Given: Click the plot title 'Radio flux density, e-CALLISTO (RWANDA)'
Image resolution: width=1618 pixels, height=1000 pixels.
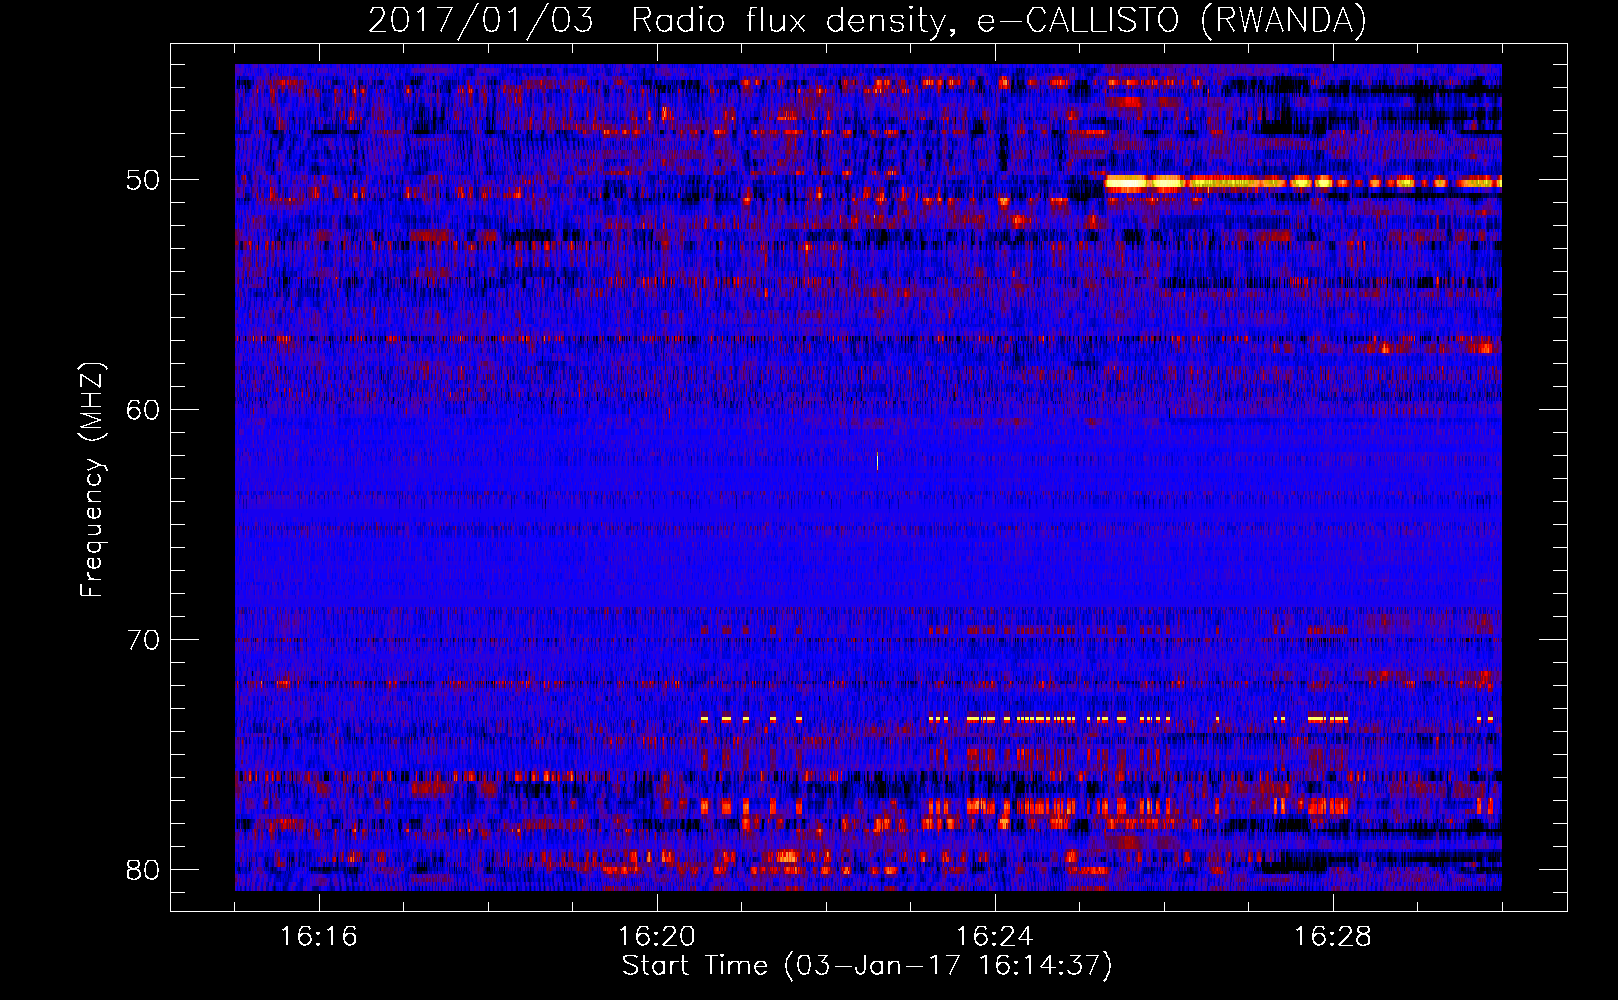Looking at the screenshot, I should [x=999, y=20].
